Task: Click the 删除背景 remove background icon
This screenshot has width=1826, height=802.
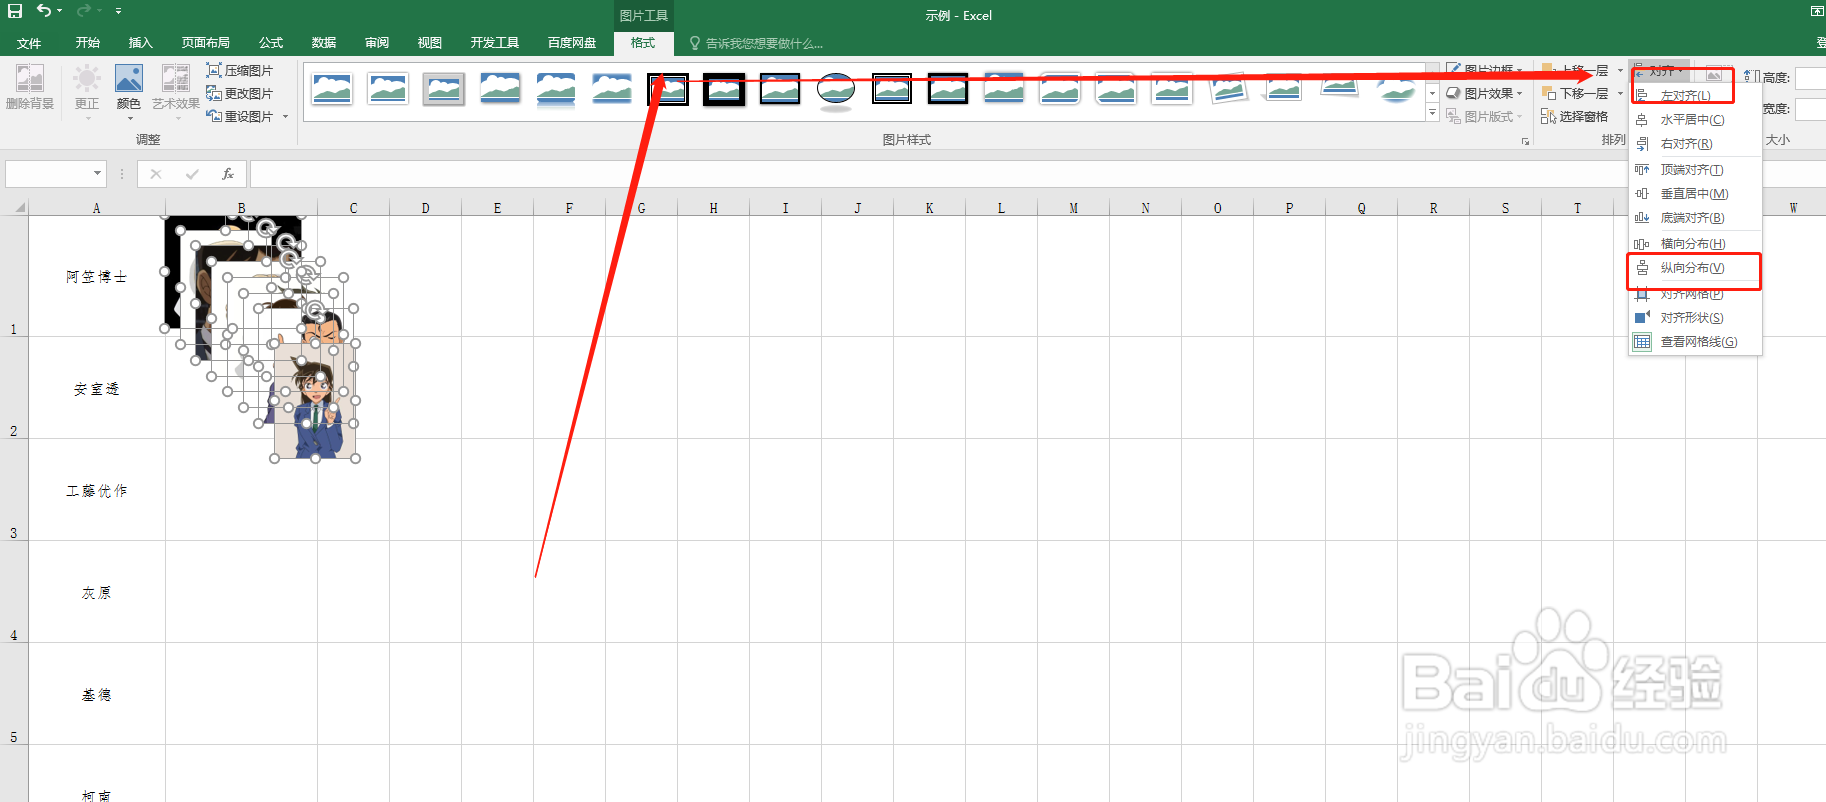Action: [x=30, y=88]
